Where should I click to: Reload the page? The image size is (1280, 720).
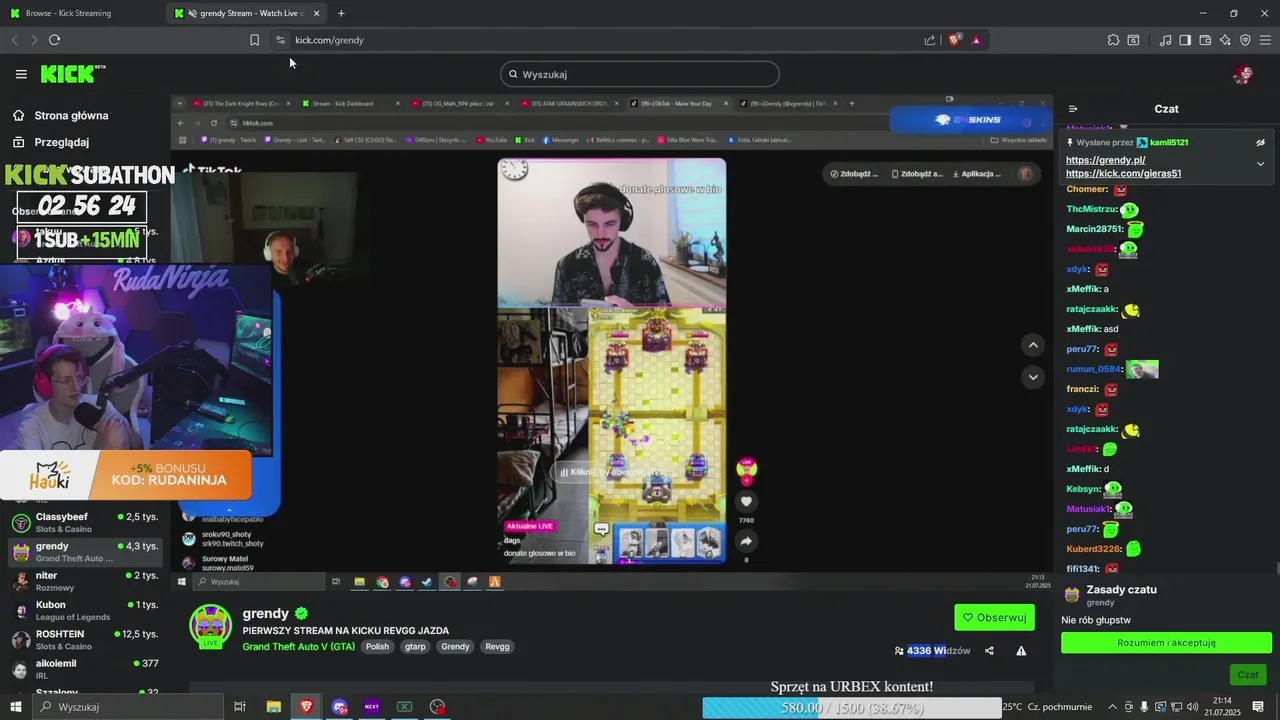pyautogui.click(x=54, y=40)
